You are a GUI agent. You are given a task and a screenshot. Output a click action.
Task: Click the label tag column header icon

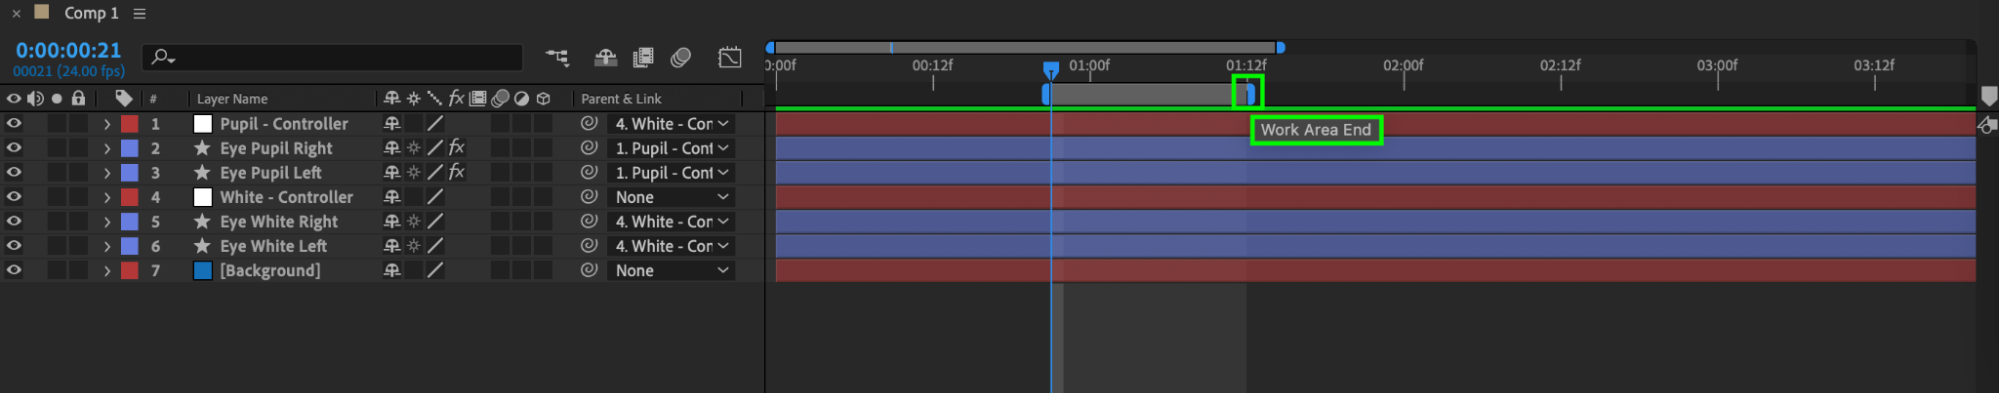124,98
